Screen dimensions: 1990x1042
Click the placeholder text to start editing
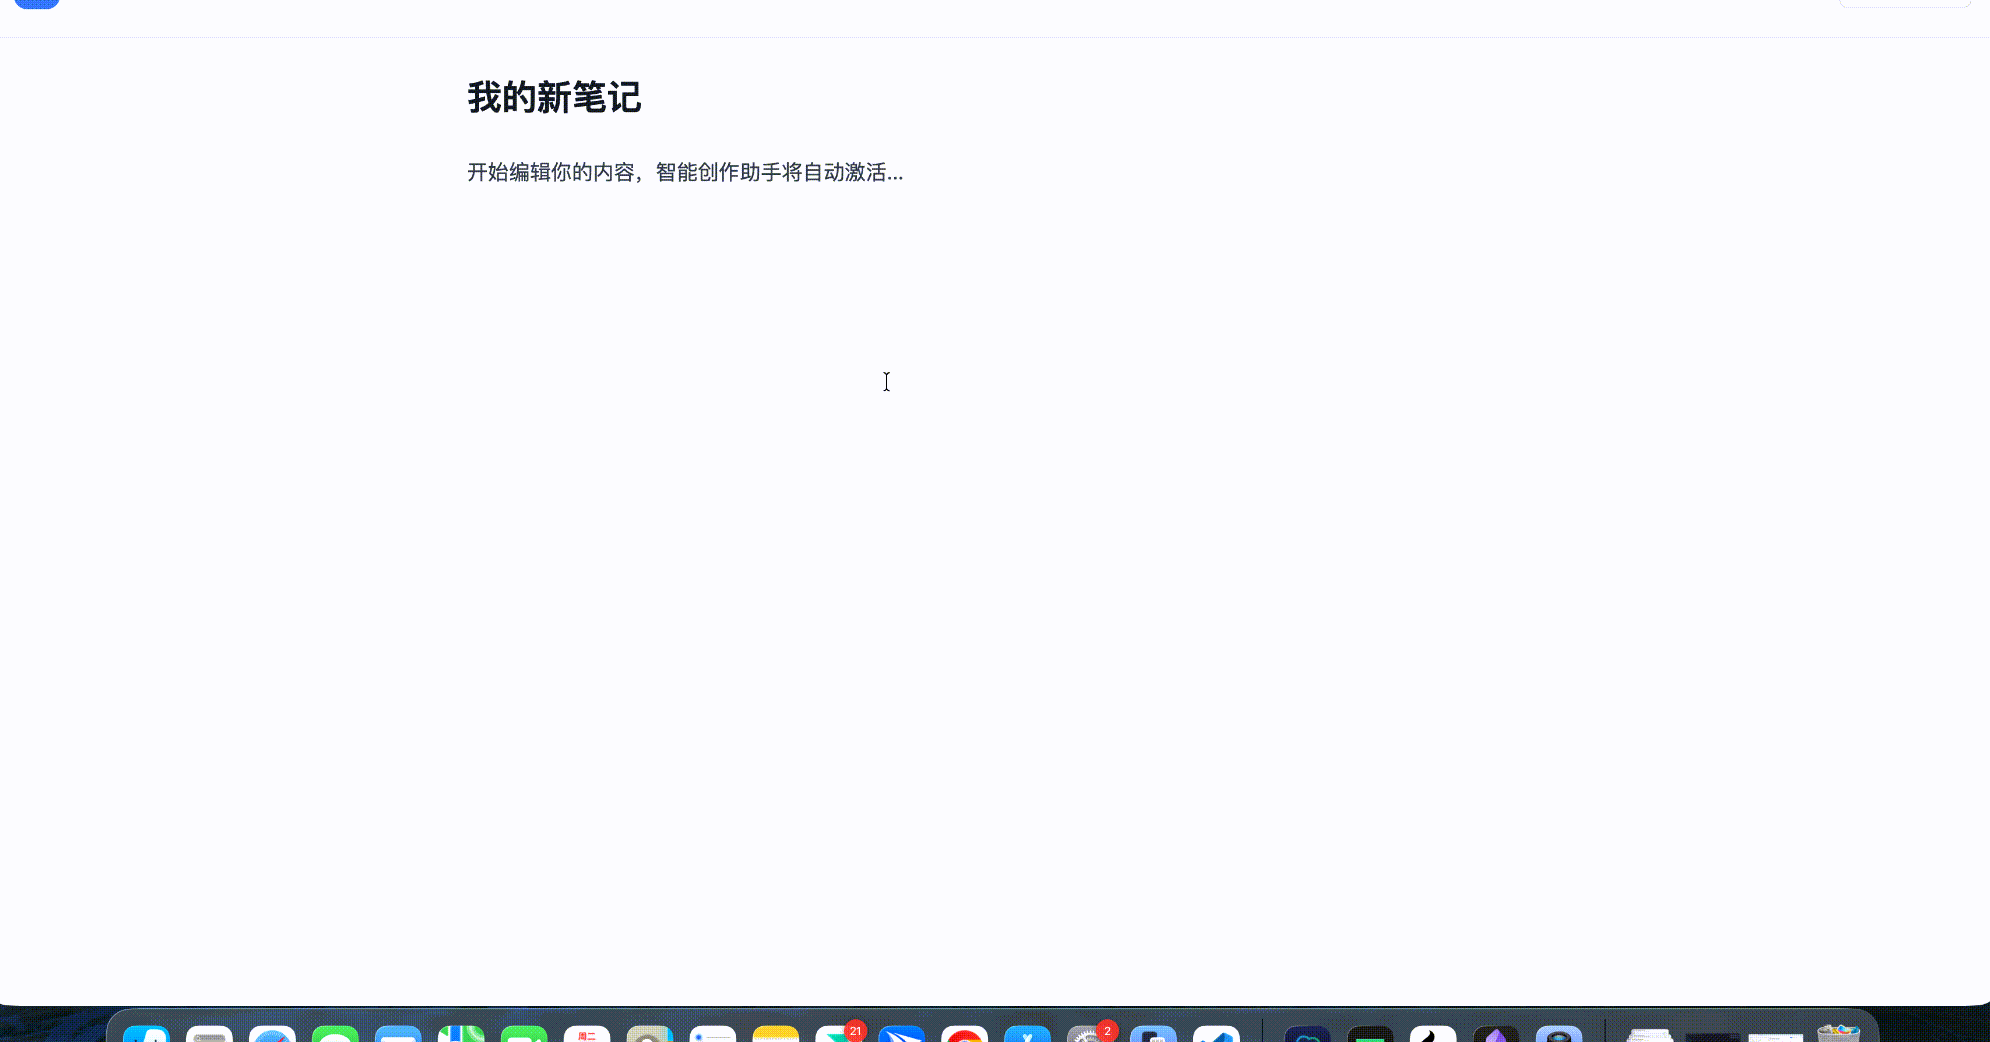click(x=685, y=172)
